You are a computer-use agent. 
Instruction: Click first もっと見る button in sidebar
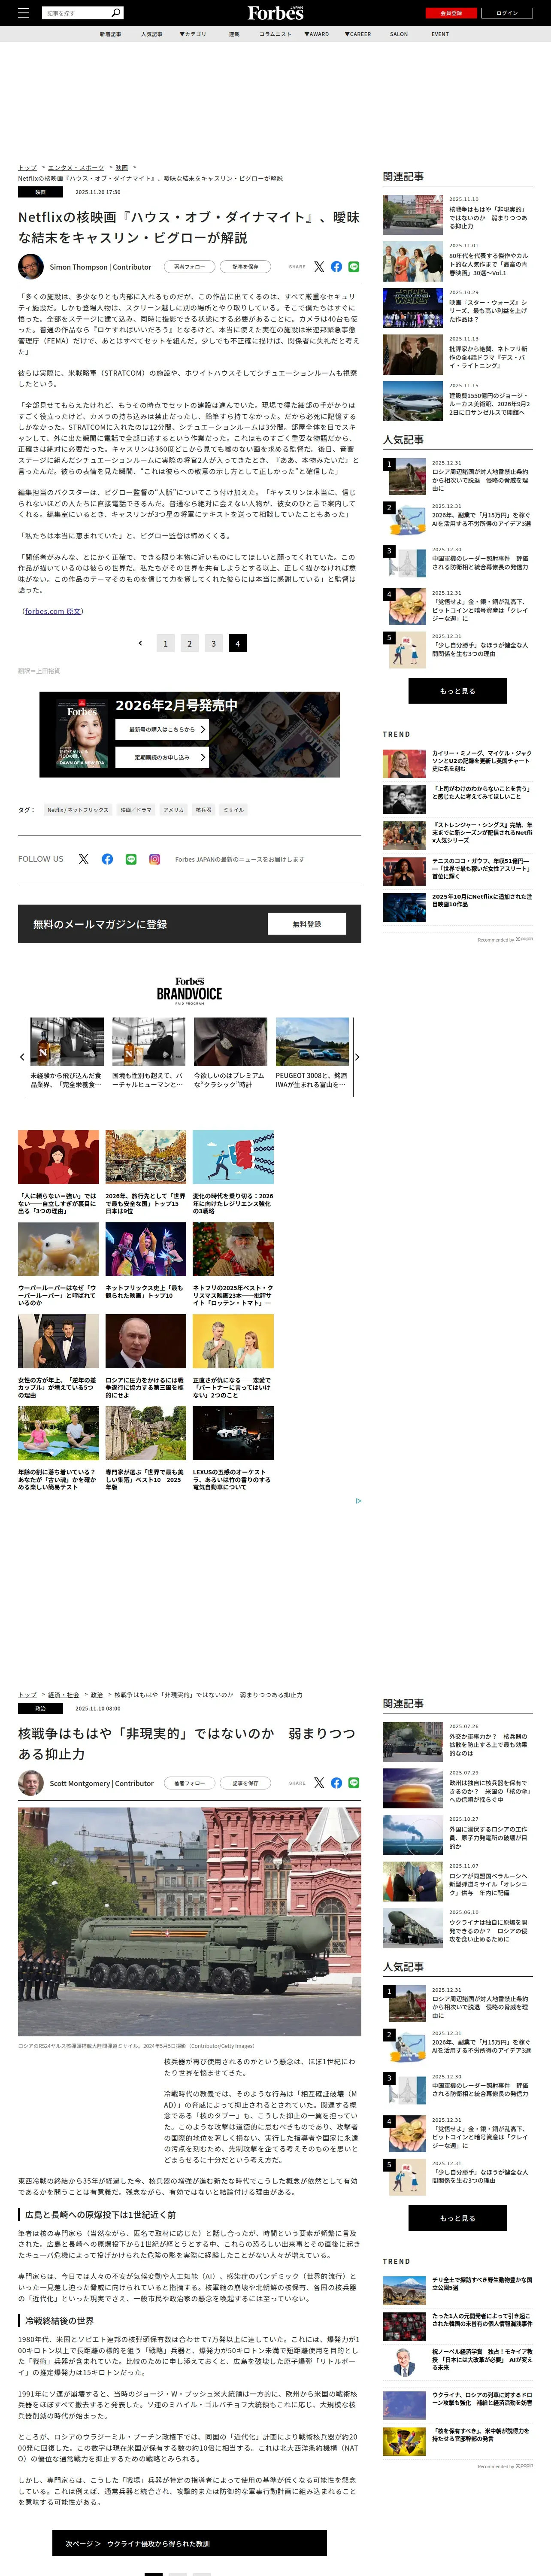[x=457, y=690]
